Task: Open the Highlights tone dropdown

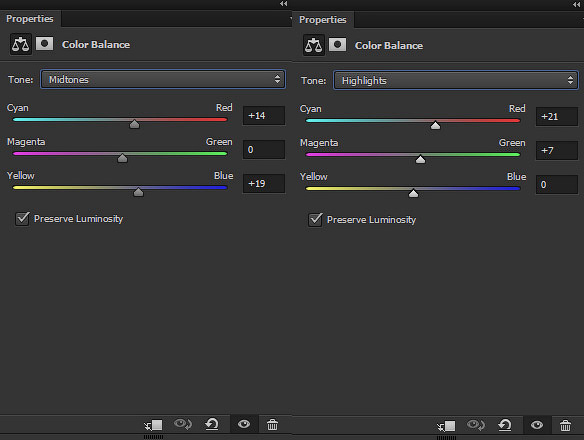Action: (456, 80)
